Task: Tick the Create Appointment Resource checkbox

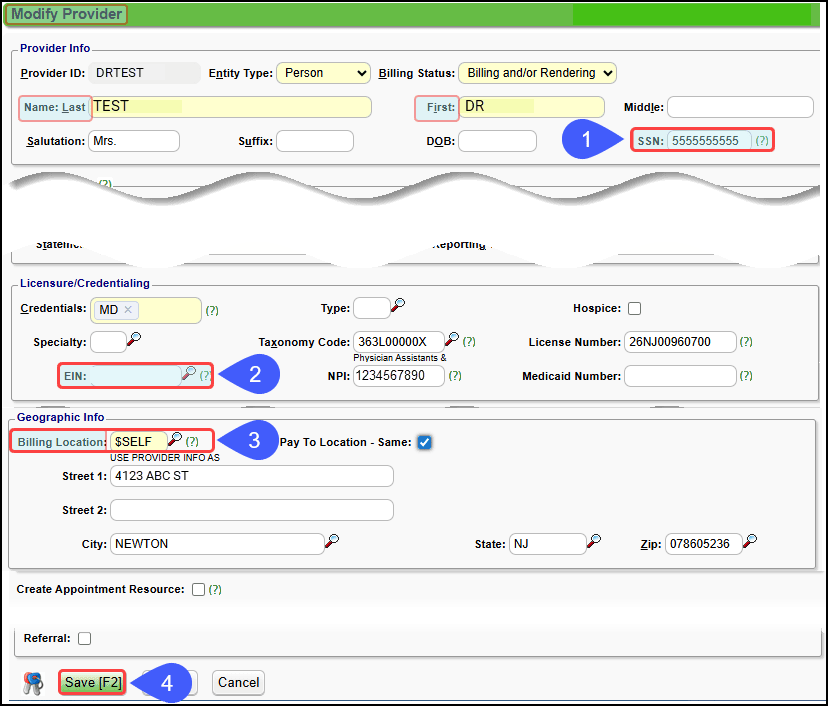Action: tap(198, 590)
